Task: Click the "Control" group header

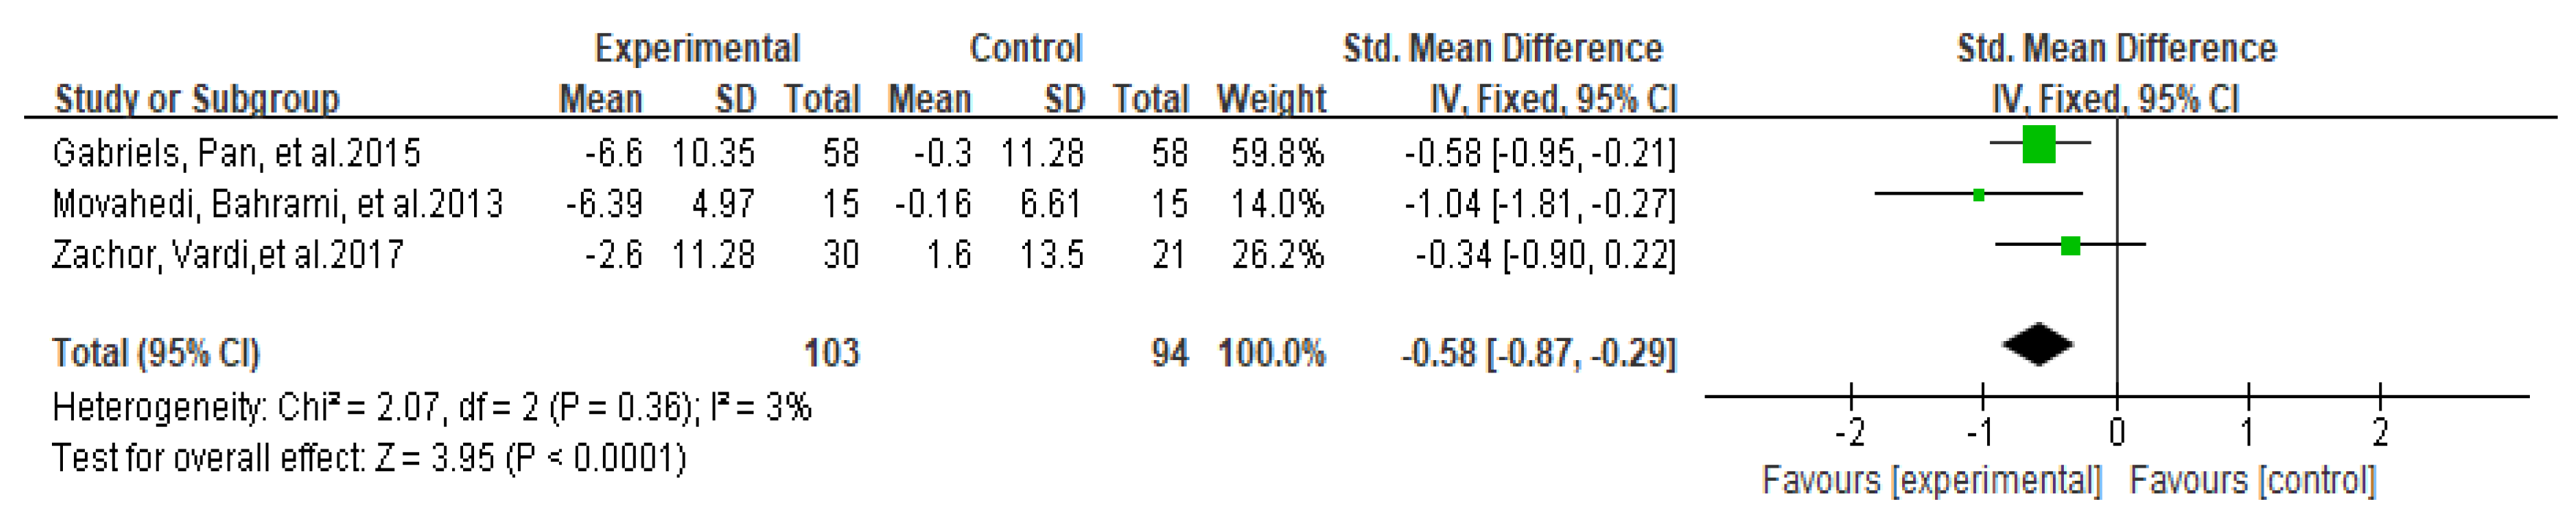Action: pyautogui.click(x=1025, y=48)
